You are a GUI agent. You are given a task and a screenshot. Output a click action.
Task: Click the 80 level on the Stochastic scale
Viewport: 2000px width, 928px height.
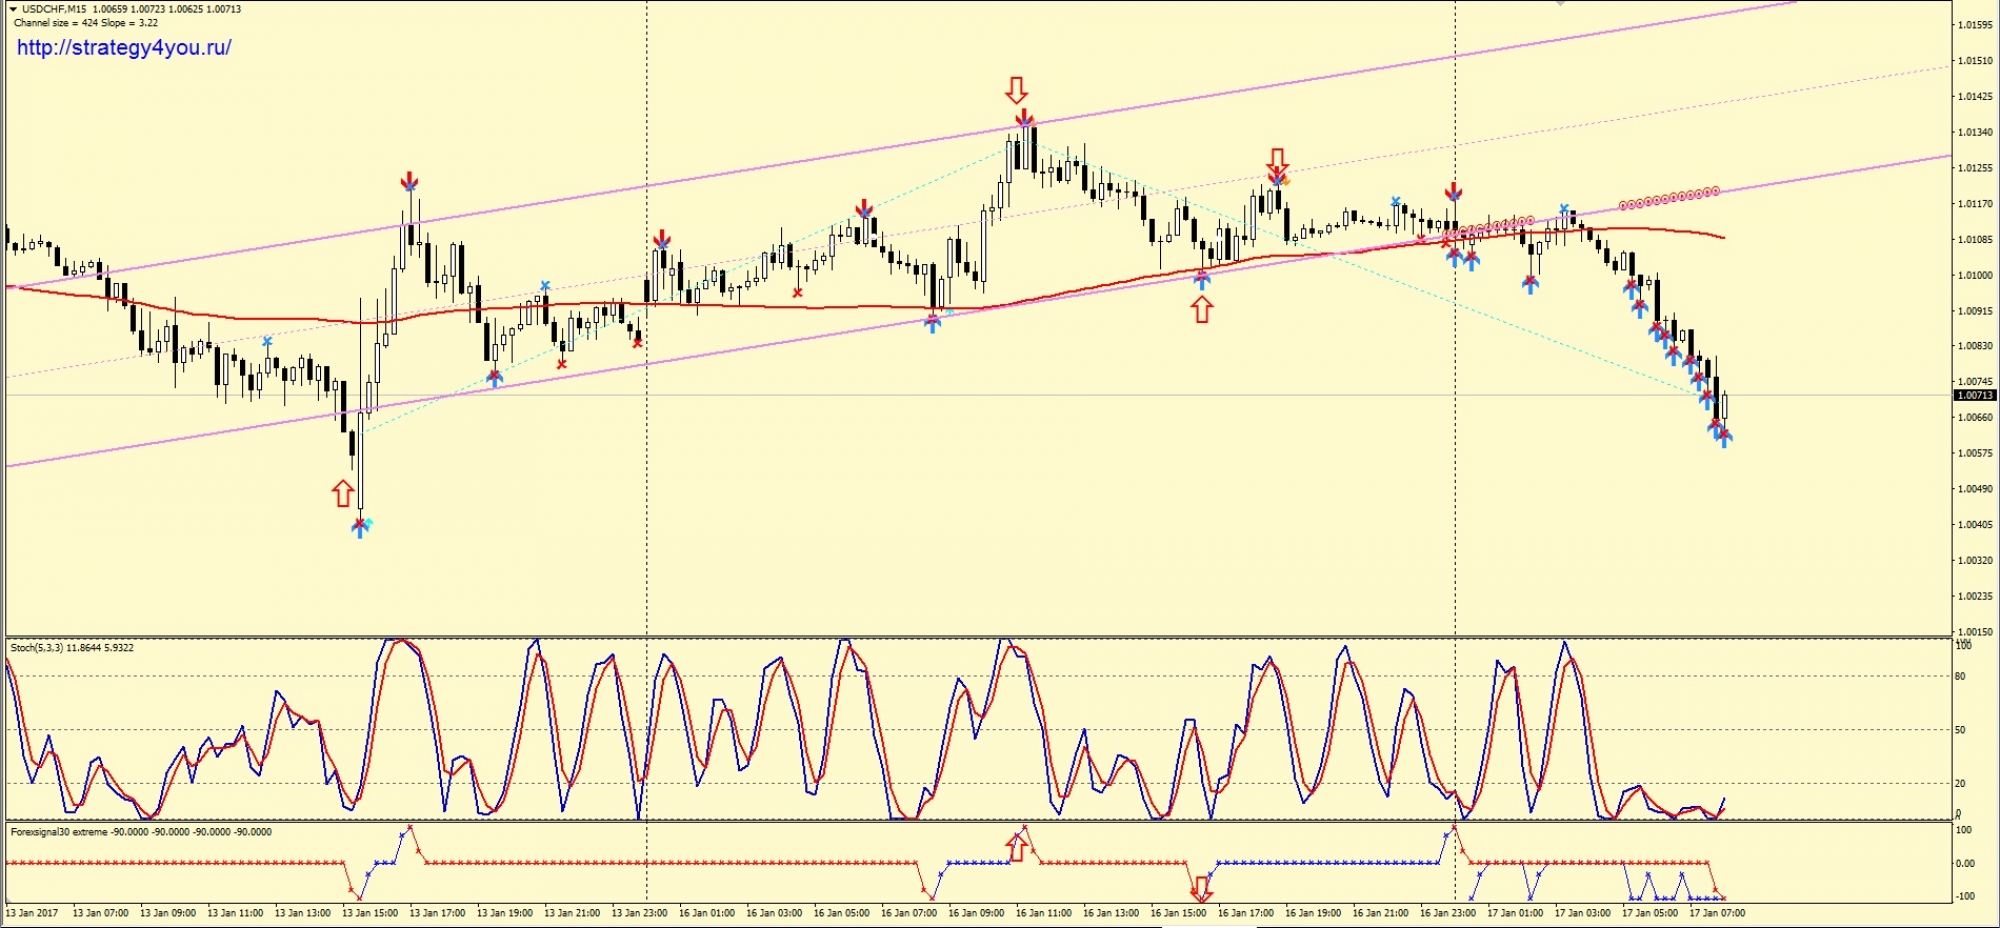click(x=1960, y=677)
